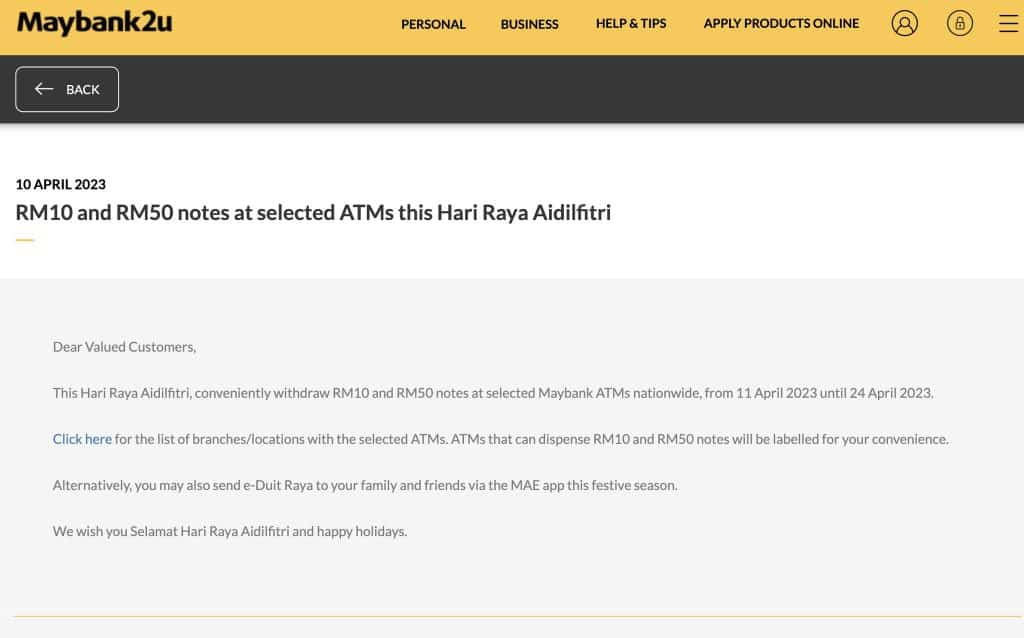Image resolution: width=1024 pixels, height=638 pixels.
Task: Open the hamburger menu icon
Action: click(1009, 24)
